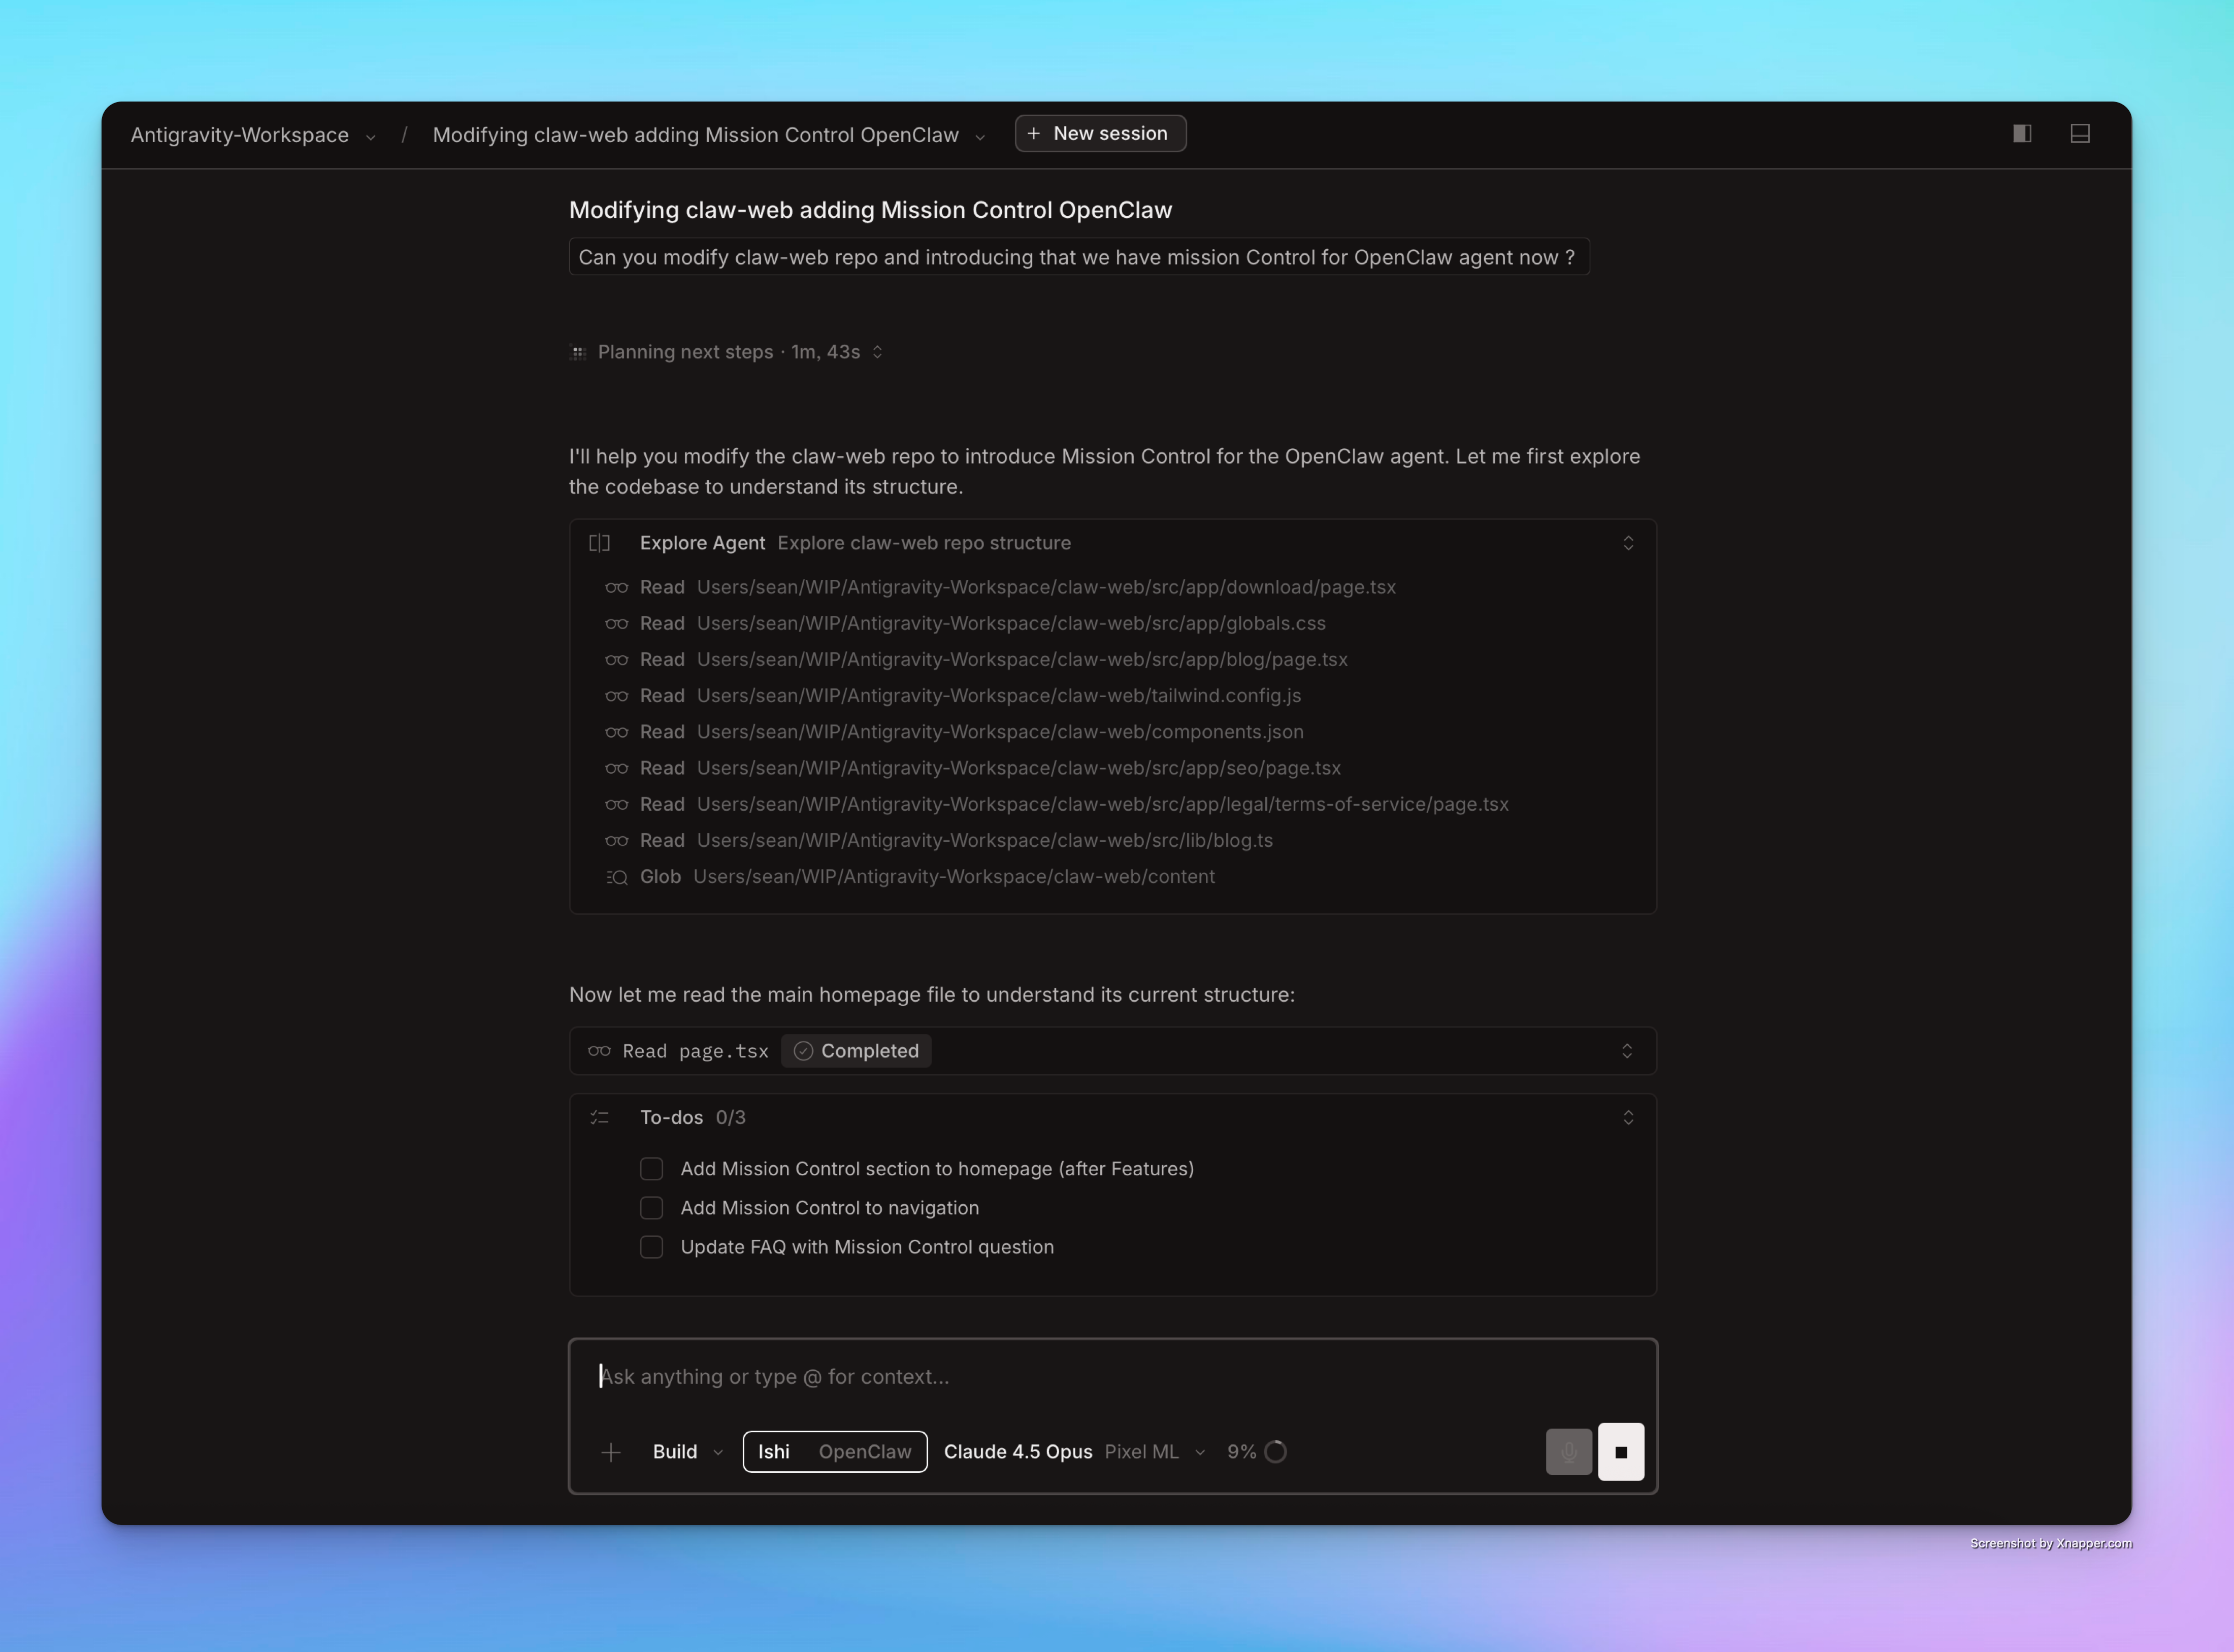The width and height of the screenshot is (2234, 1652).
Task: Select the microphone voice input icon
Action: pos(1568,1451)
